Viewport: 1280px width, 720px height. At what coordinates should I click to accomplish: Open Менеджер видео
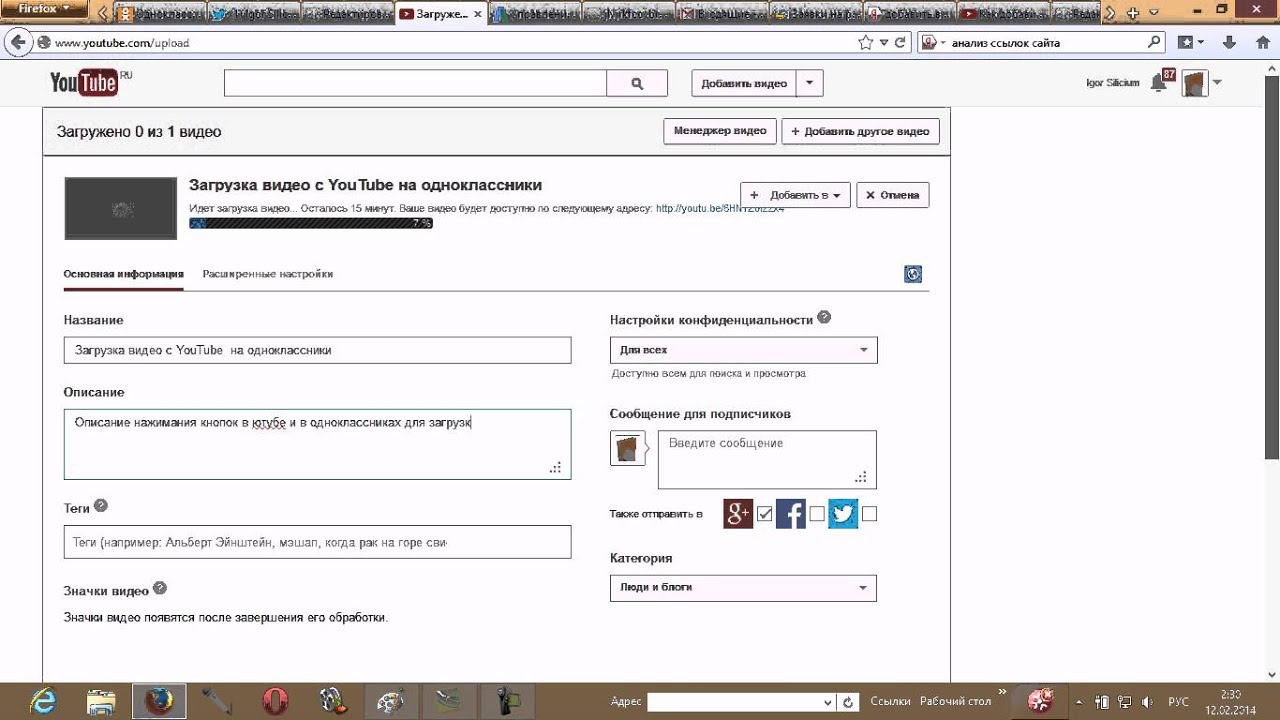720,131
